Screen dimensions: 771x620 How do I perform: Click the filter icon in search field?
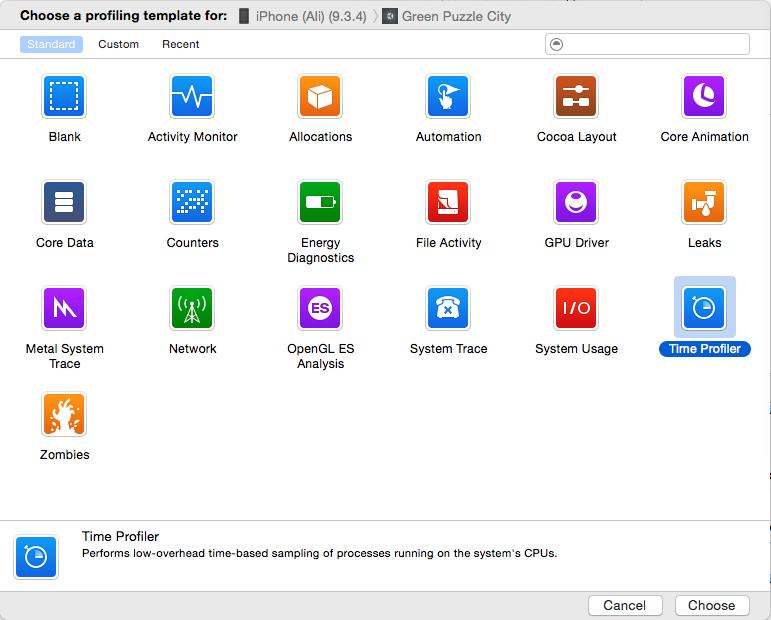coord(556,44)
